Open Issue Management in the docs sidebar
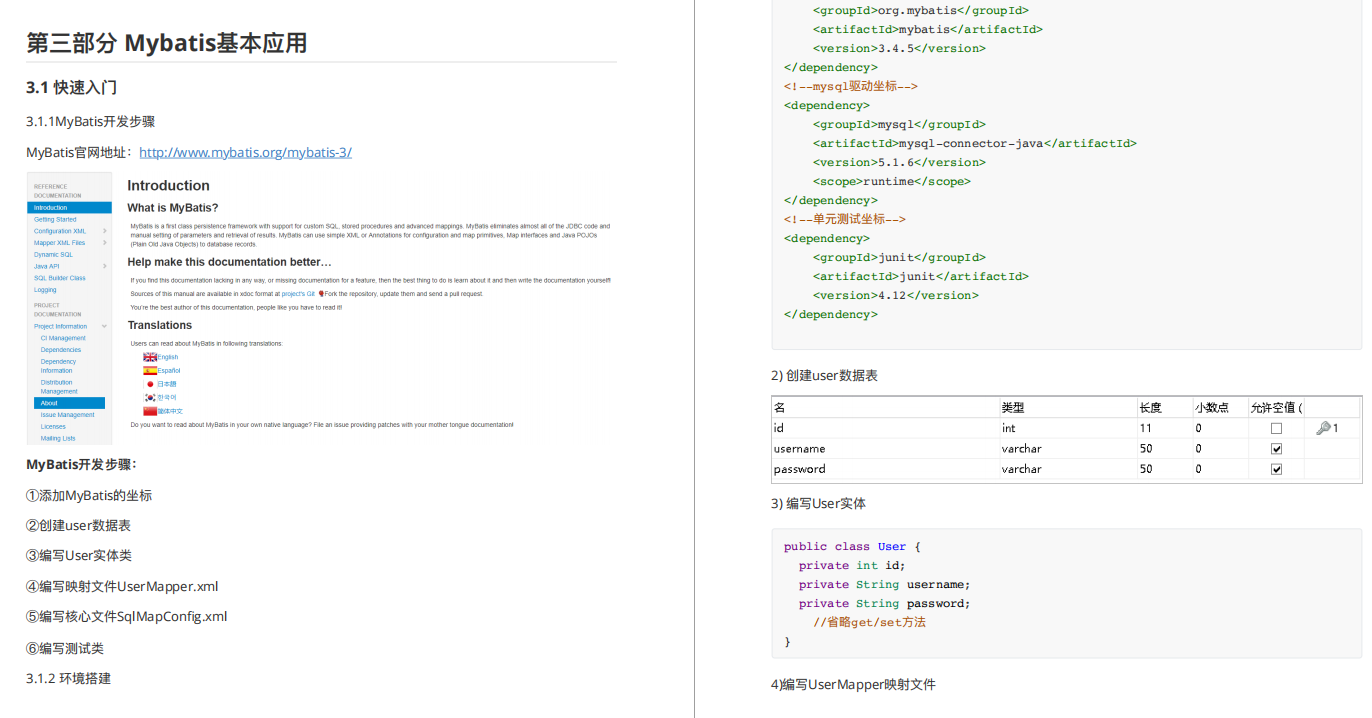The width and height of the screenshot is (1372, 718). 68,415
